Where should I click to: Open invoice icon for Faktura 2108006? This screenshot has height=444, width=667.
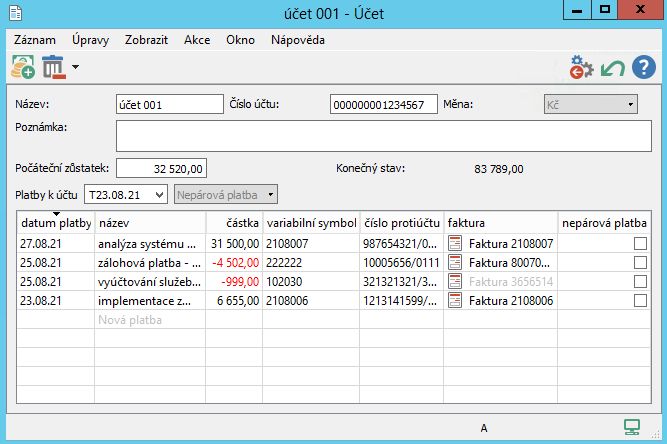click(455, 300)
